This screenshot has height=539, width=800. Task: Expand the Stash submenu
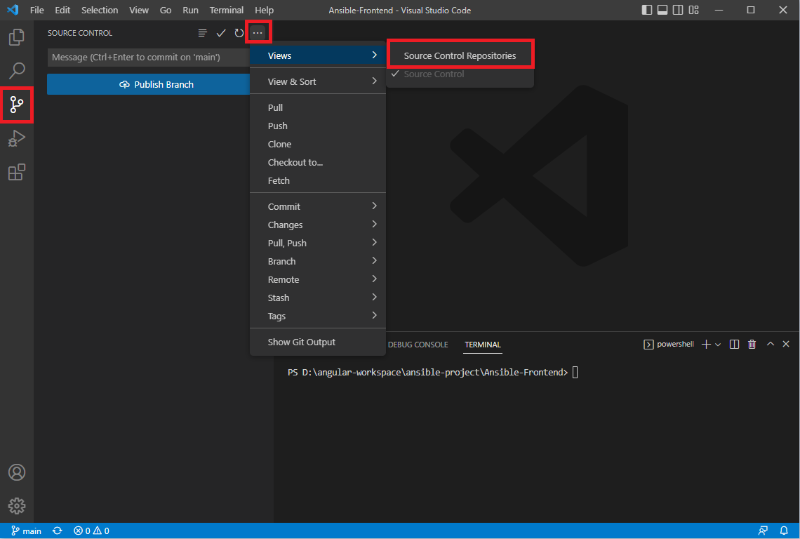click(318, 298)
